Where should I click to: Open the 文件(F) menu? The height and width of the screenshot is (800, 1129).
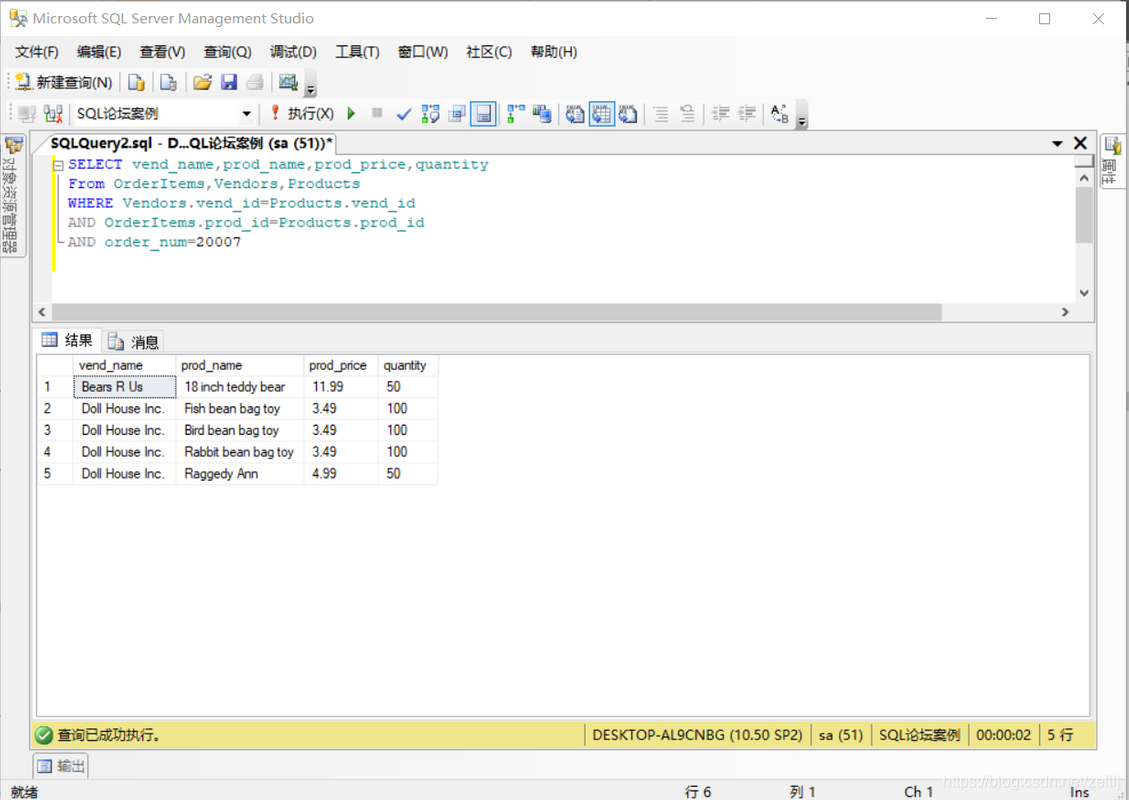[37, 52]
